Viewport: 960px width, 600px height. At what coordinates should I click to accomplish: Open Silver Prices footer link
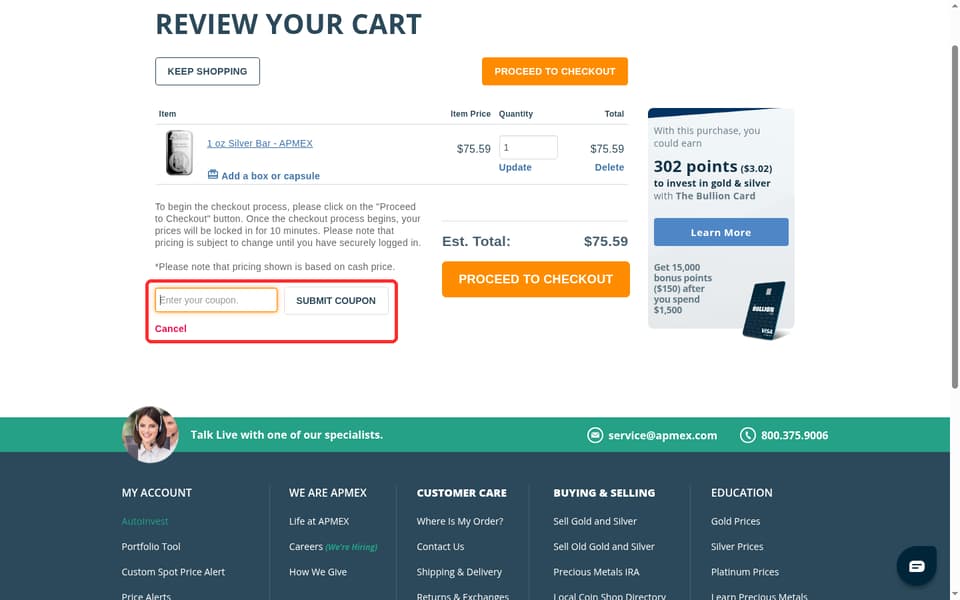pos(737,546)
